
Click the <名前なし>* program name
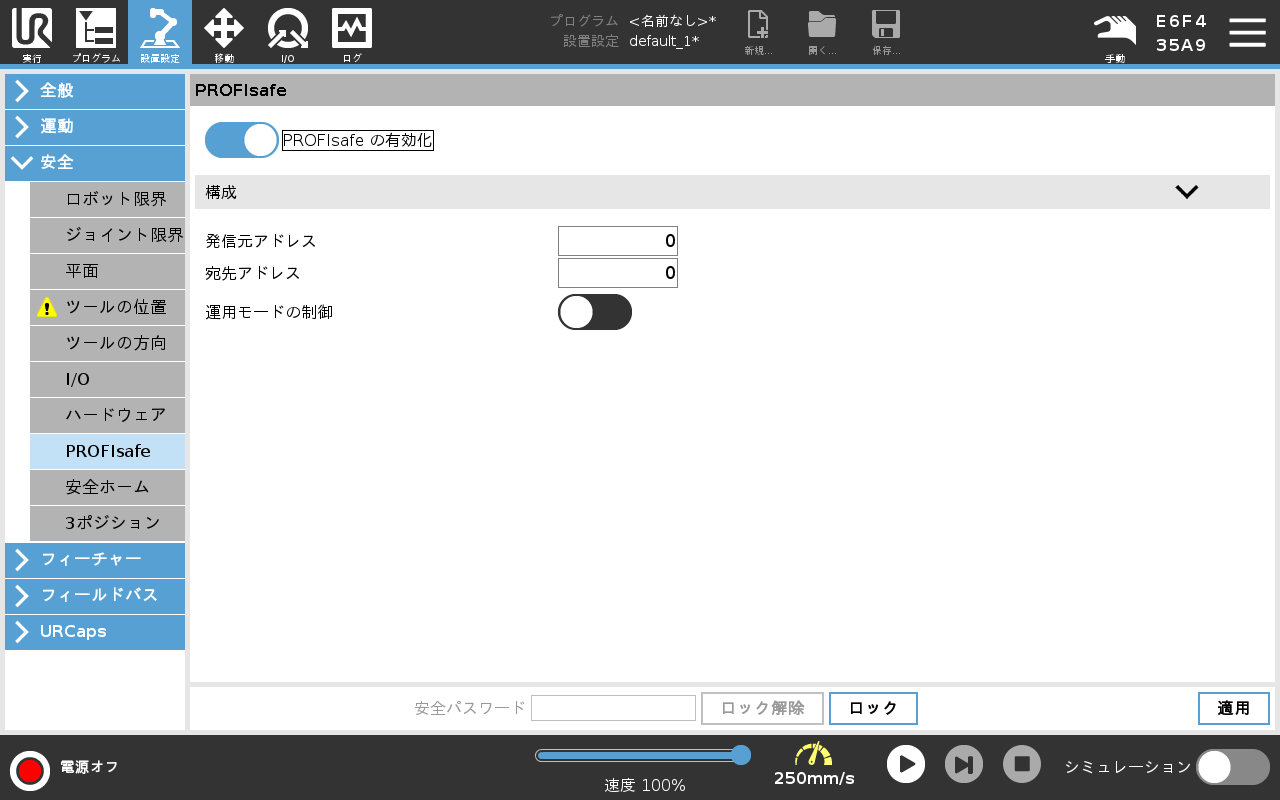(672, 21)
